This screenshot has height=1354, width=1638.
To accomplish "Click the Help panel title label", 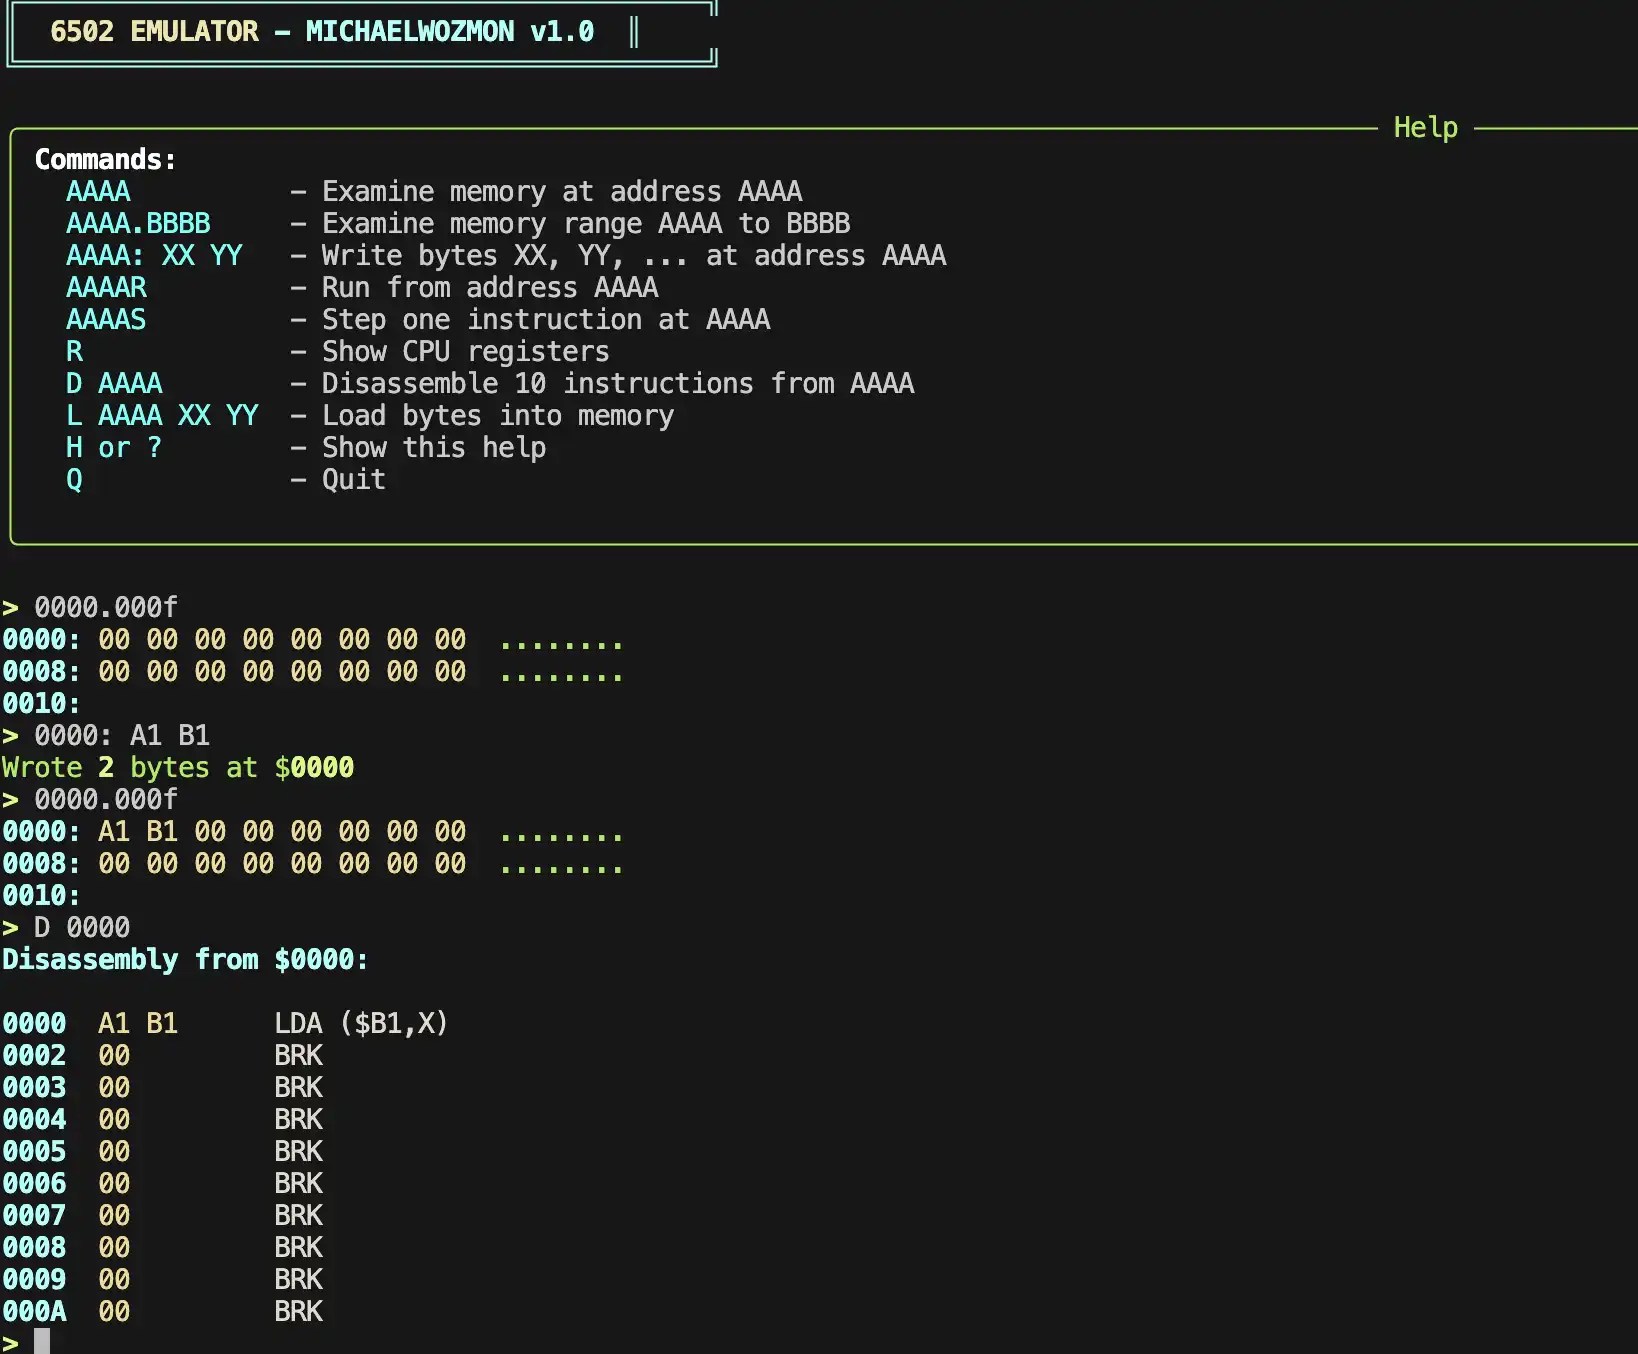I will click(1425, 128).
